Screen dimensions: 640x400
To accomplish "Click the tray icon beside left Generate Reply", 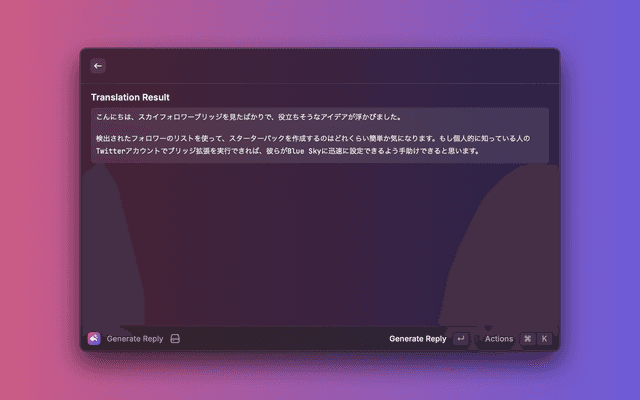I will (x=175, y=339).
